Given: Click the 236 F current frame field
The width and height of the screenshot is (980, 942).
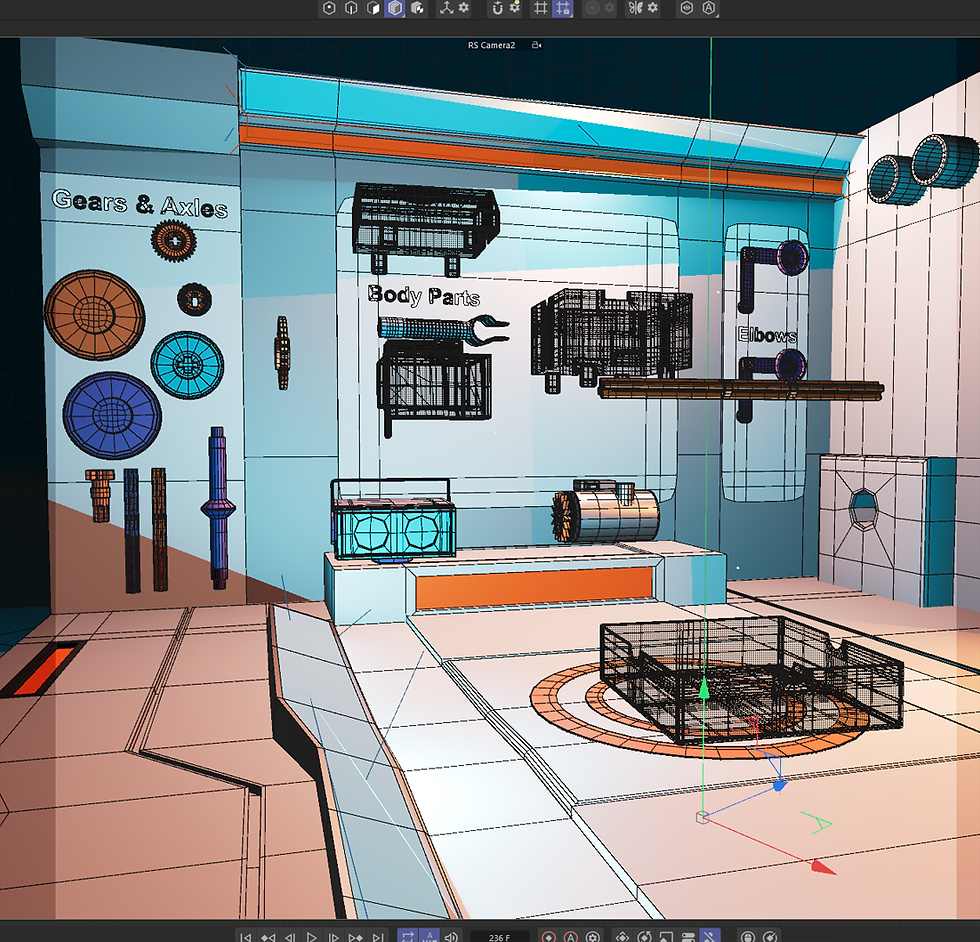Looking at the screenshot, I should [499, 937].
